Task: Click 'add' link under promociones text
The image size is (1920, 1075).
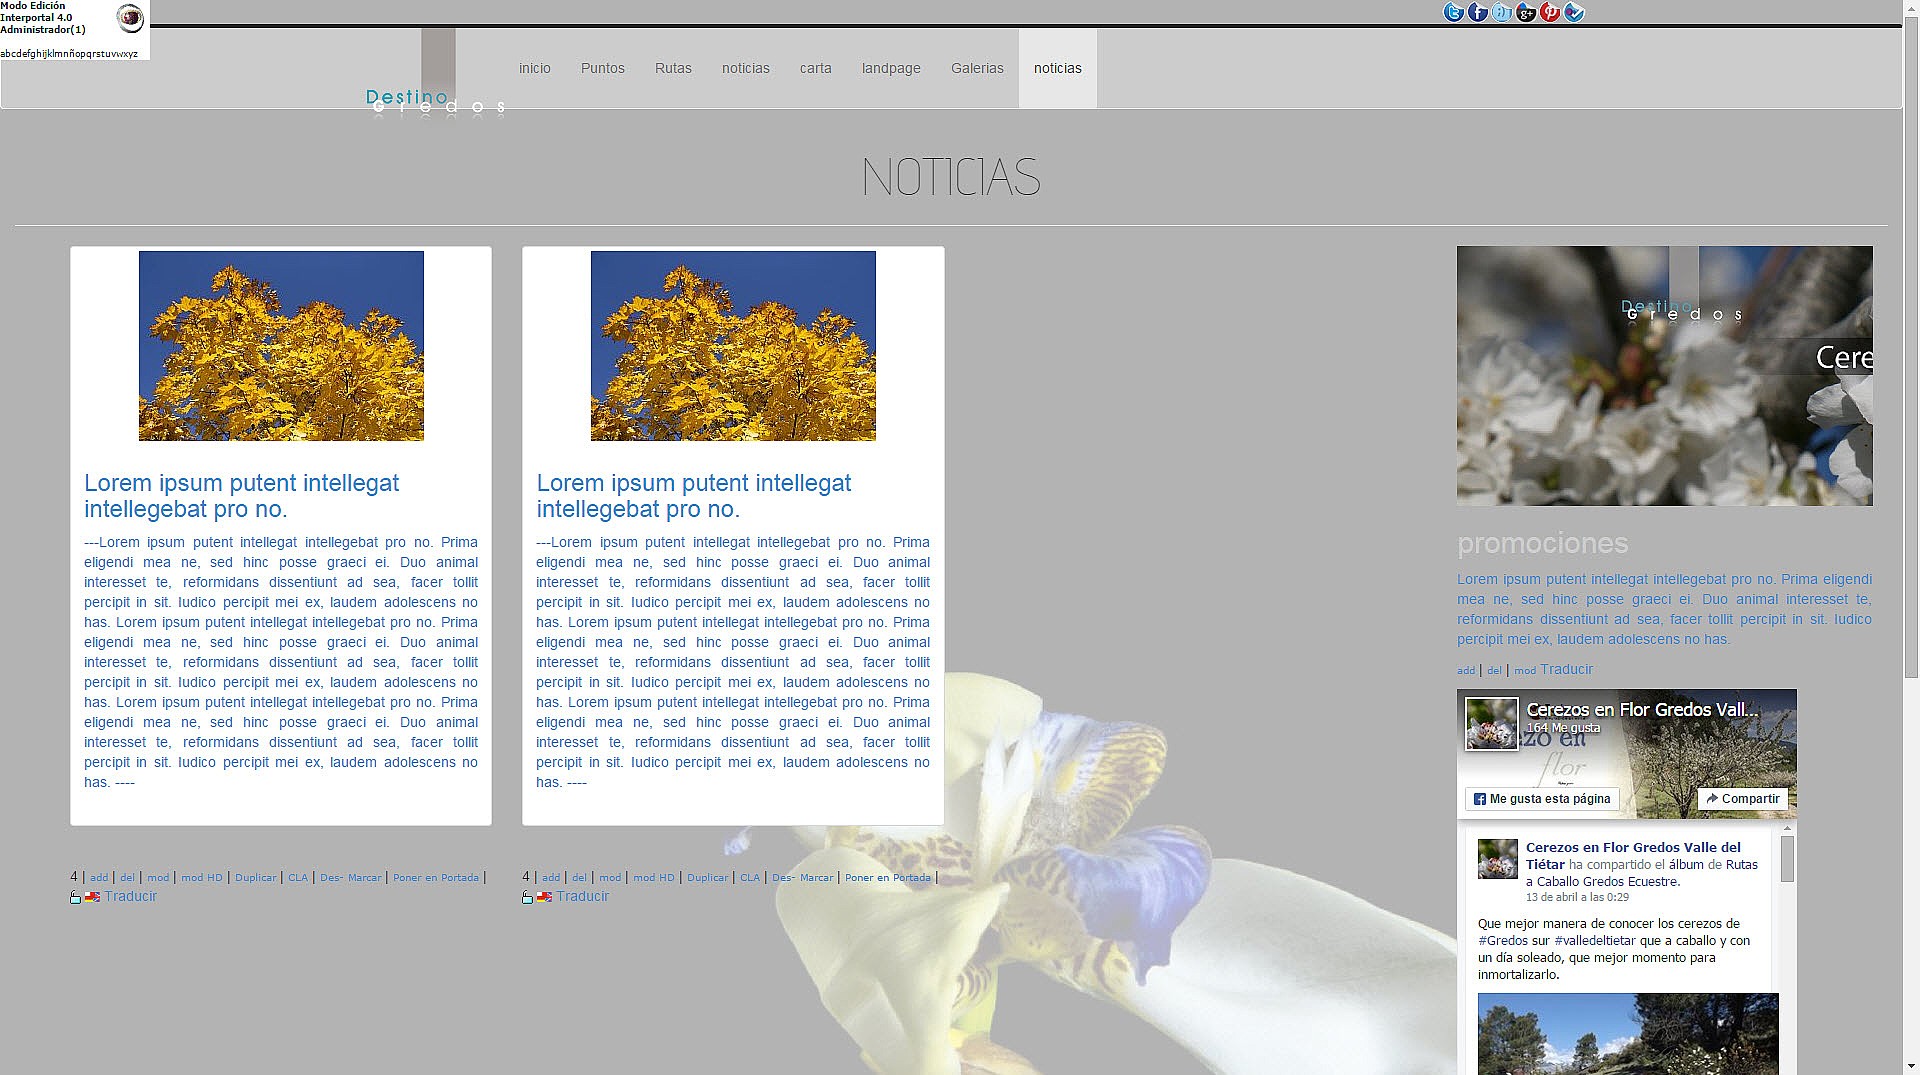Action: point(1466,671)
